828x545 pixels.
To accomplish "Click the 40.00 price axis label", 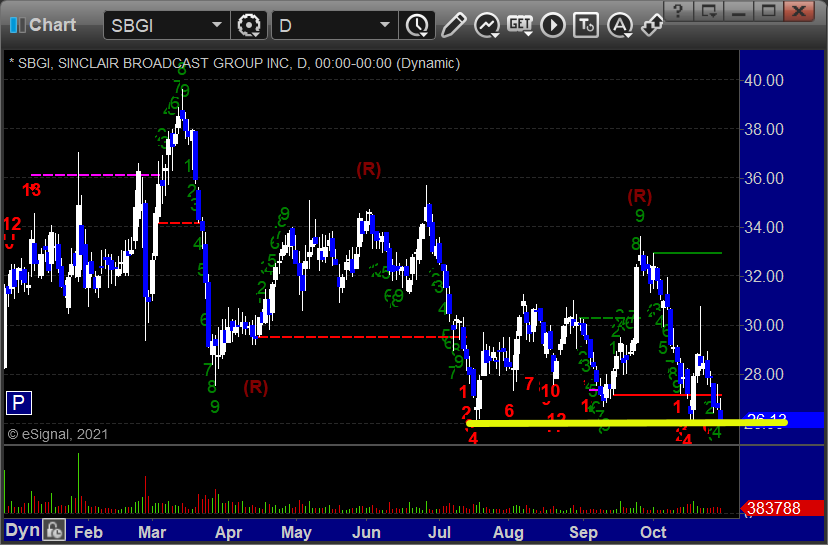I will (x=764, y=80).
